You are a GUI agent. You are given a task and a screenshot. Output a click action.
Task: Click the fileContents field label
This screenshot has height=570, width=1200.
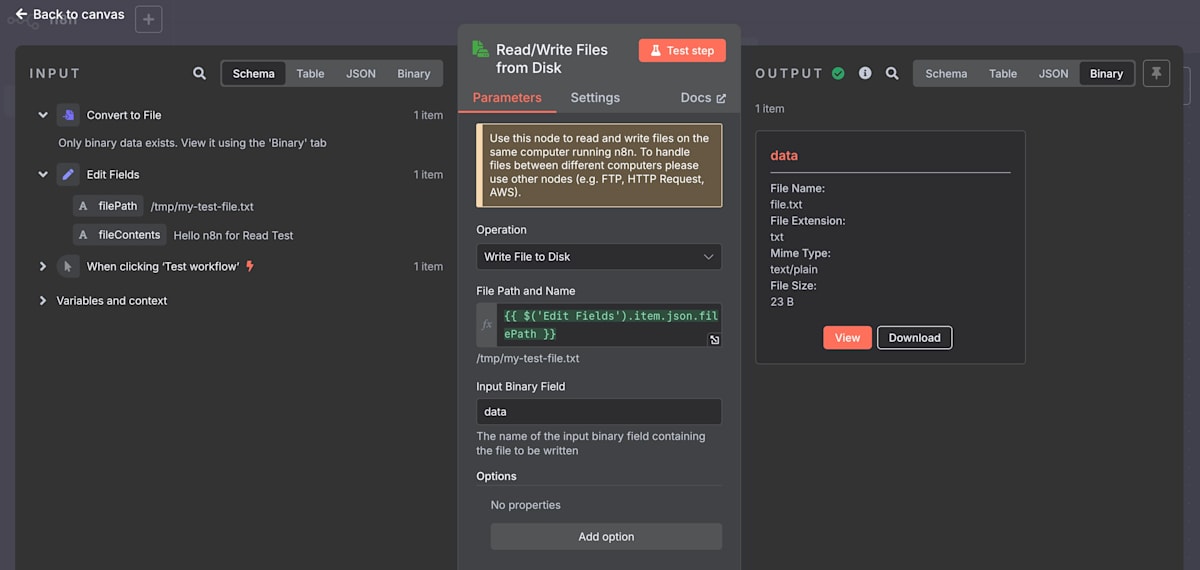[x=129, y=235]
